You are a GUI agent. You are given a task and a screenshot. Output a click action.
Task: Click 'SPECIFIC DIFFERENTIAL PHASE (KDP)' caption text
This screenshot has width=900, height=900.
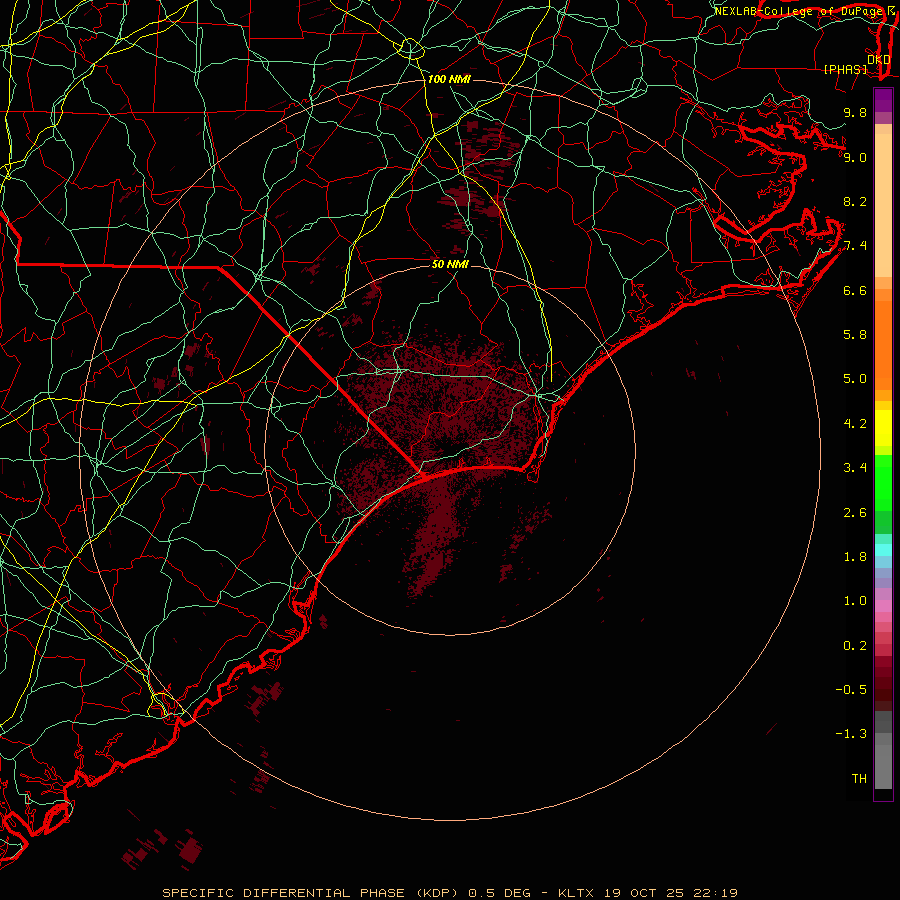pos(310,893)
